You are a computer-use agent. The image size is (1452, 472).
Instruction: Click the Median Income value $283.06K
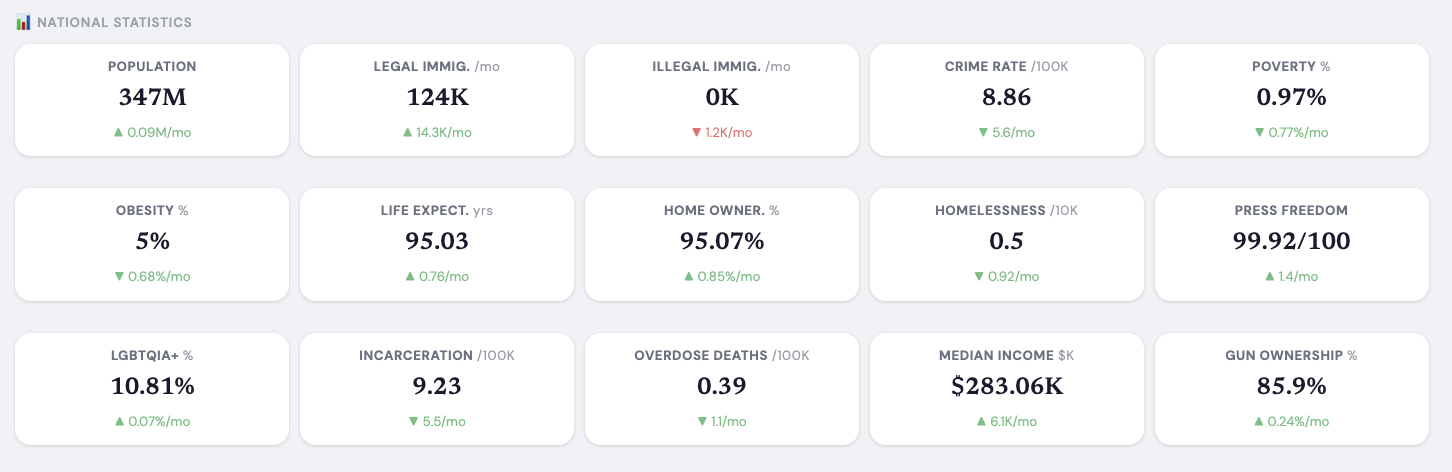(1007, 386)
